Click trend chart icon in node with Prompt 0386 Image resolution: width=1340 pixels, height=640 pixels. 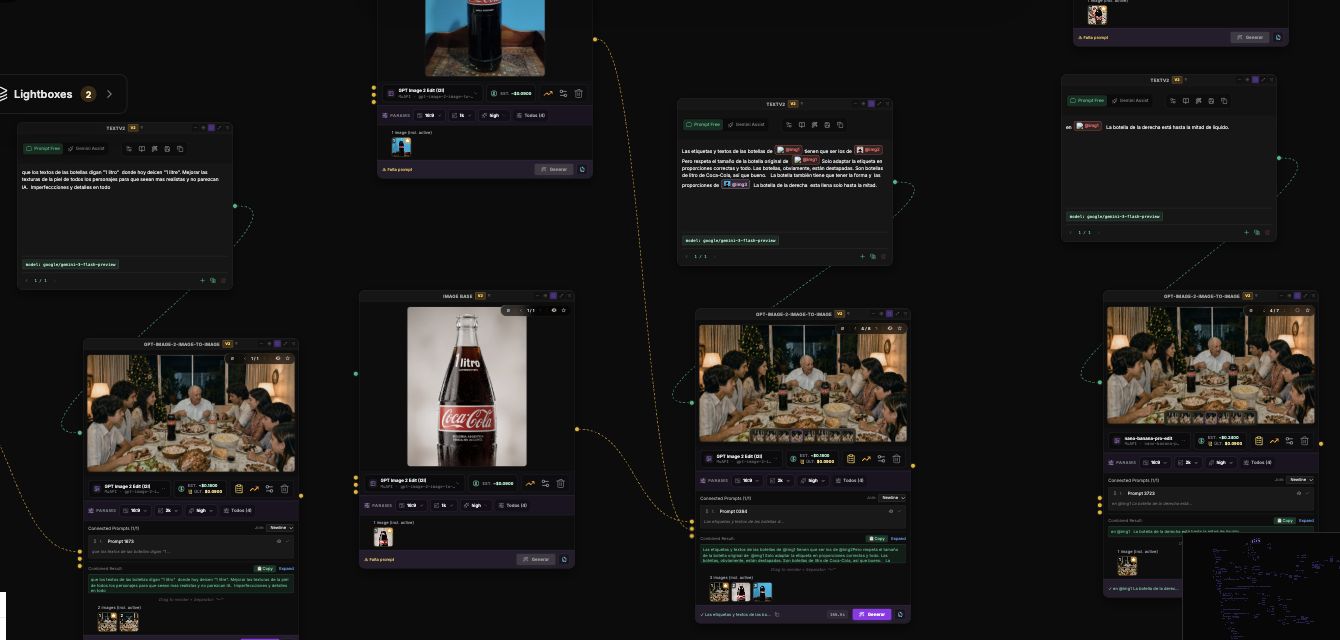[866, 459]
